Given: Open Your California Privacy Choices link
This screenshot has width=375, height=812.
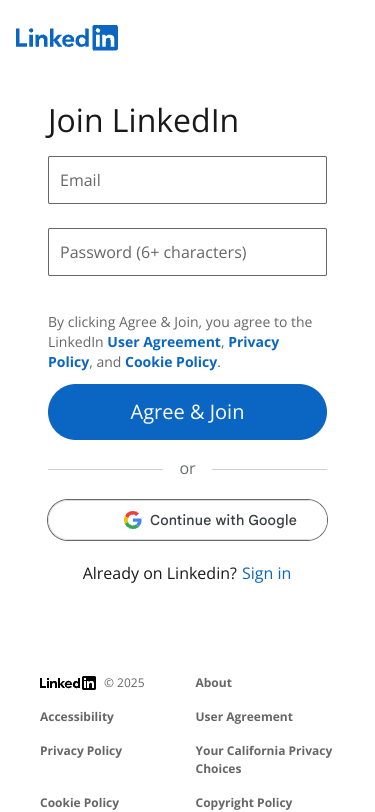Looking at the screenshot, I should click(264, 760).
